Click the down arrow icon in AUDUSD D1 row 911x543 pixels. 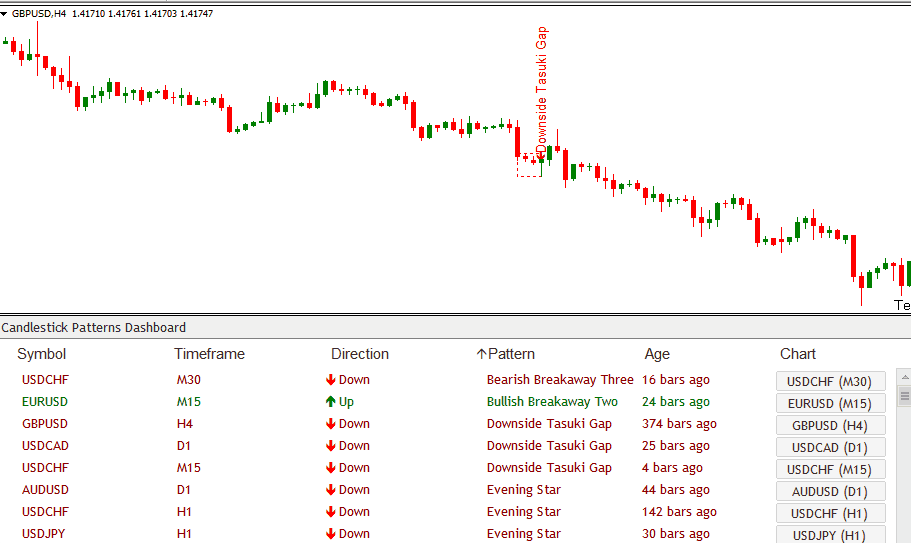(x=330, y=490)
